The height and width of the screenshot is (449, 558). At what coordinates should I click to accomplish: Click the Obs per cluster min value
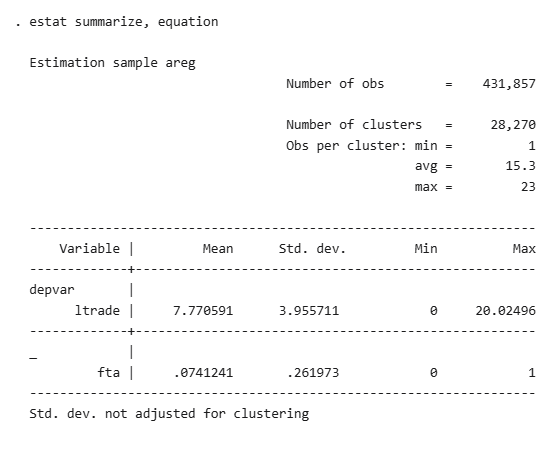tap(532, 146)
